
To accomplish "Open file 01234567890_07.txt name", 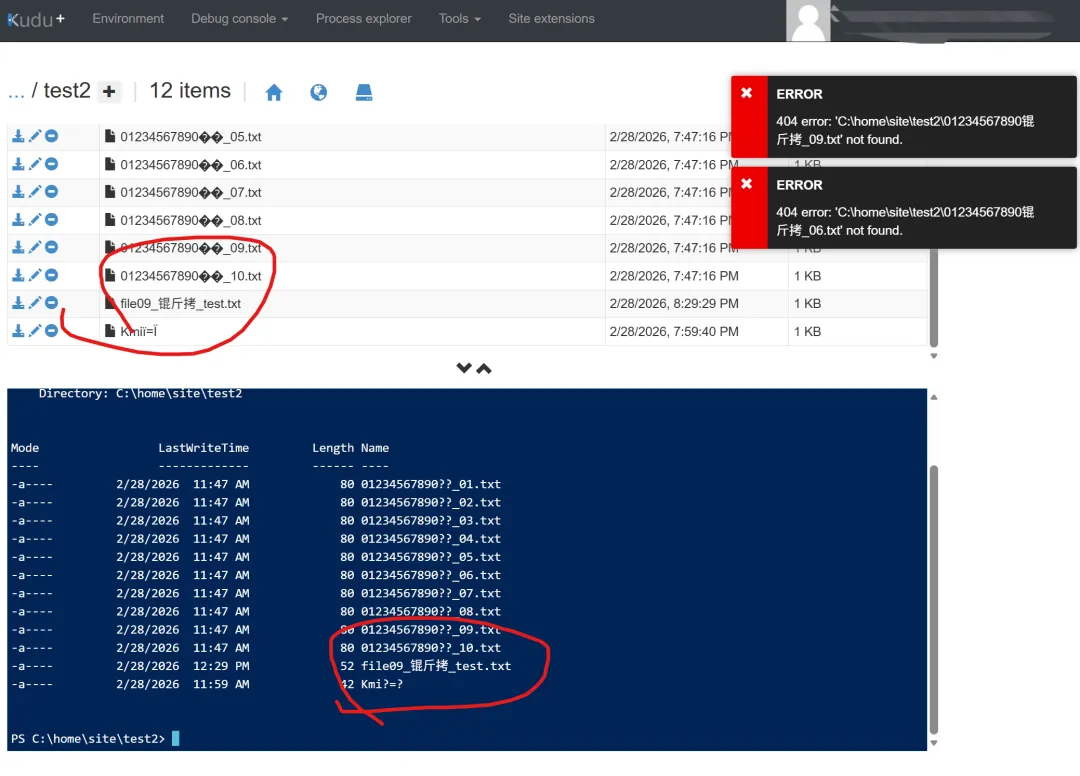I will point(191,192).
